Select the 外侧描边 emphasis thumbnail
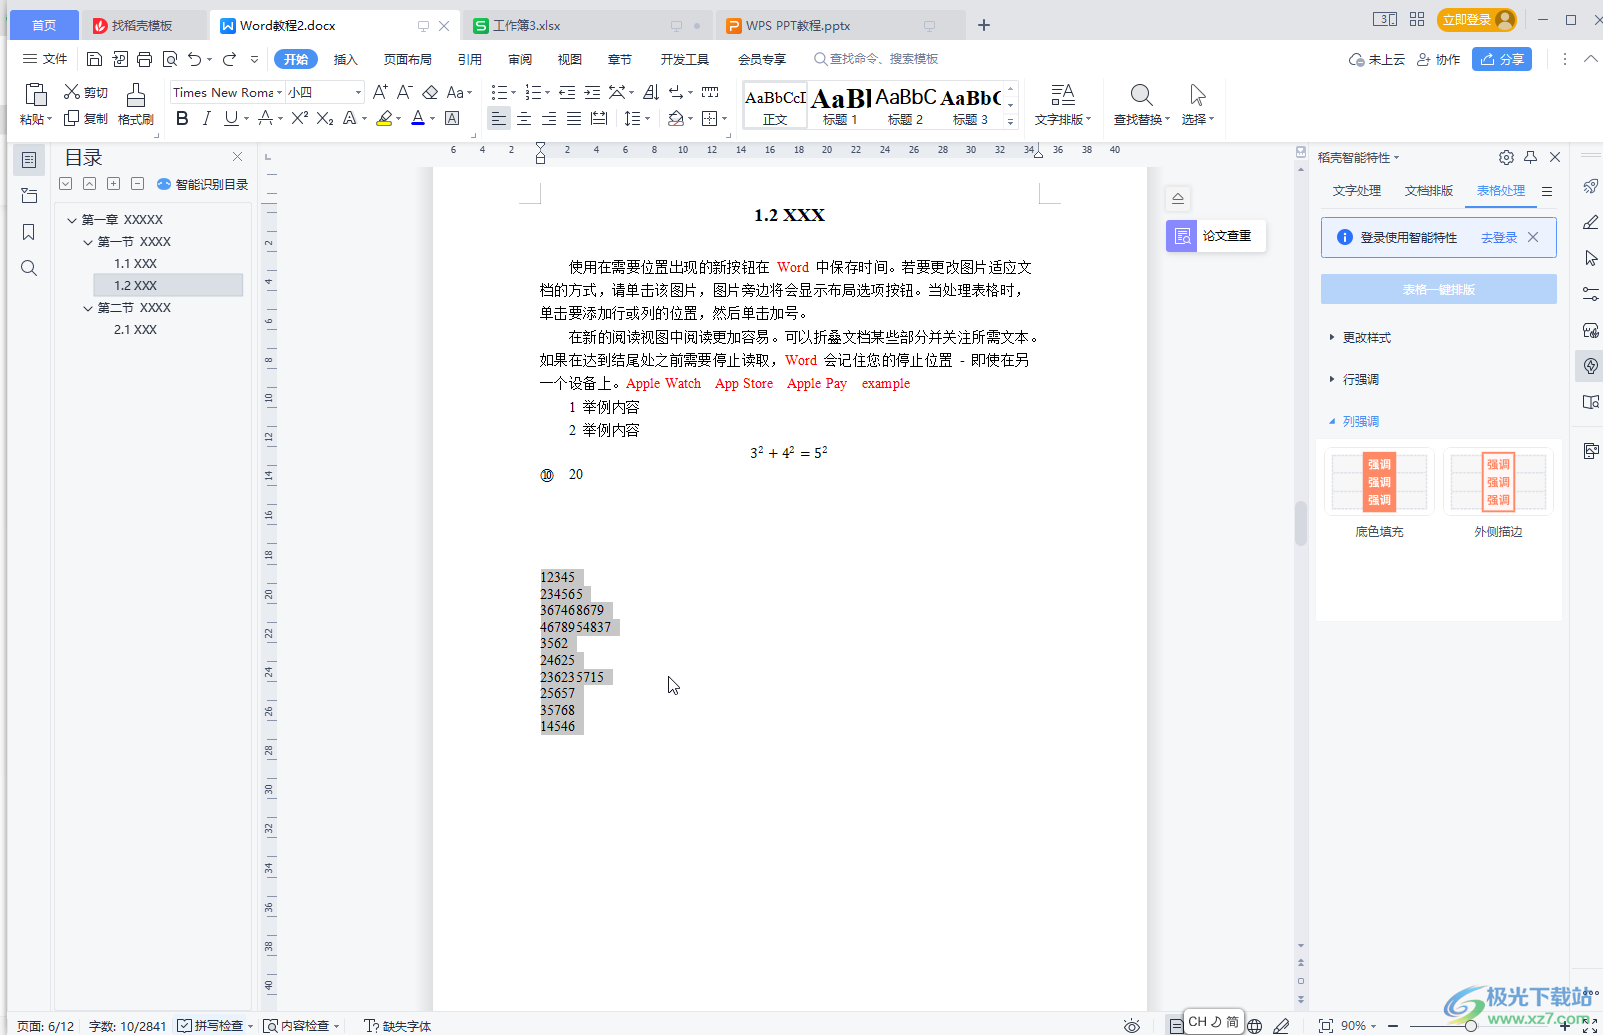 pyautogui.click(x=1498, y=482)
